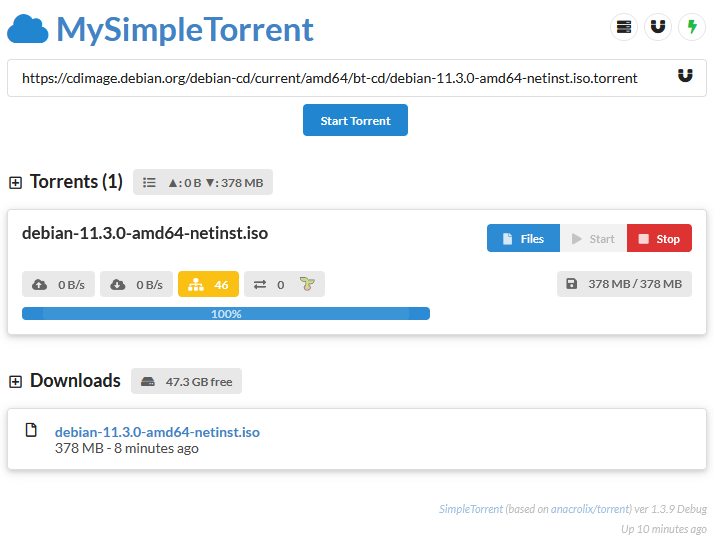714x540 pixels.
Task: Expand the Torrents section
Action: click(15, 182)
